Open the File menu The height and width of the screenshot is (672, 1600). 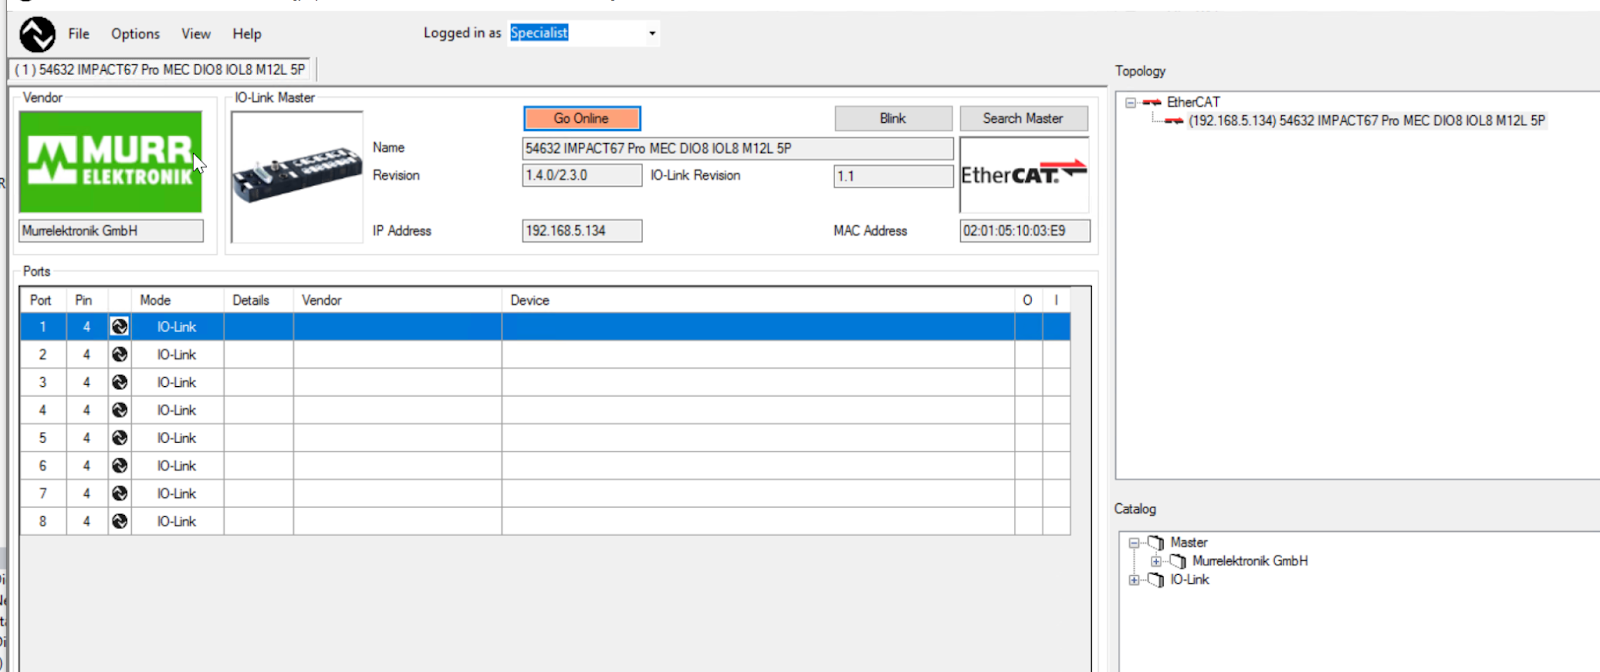click(79, 34)
